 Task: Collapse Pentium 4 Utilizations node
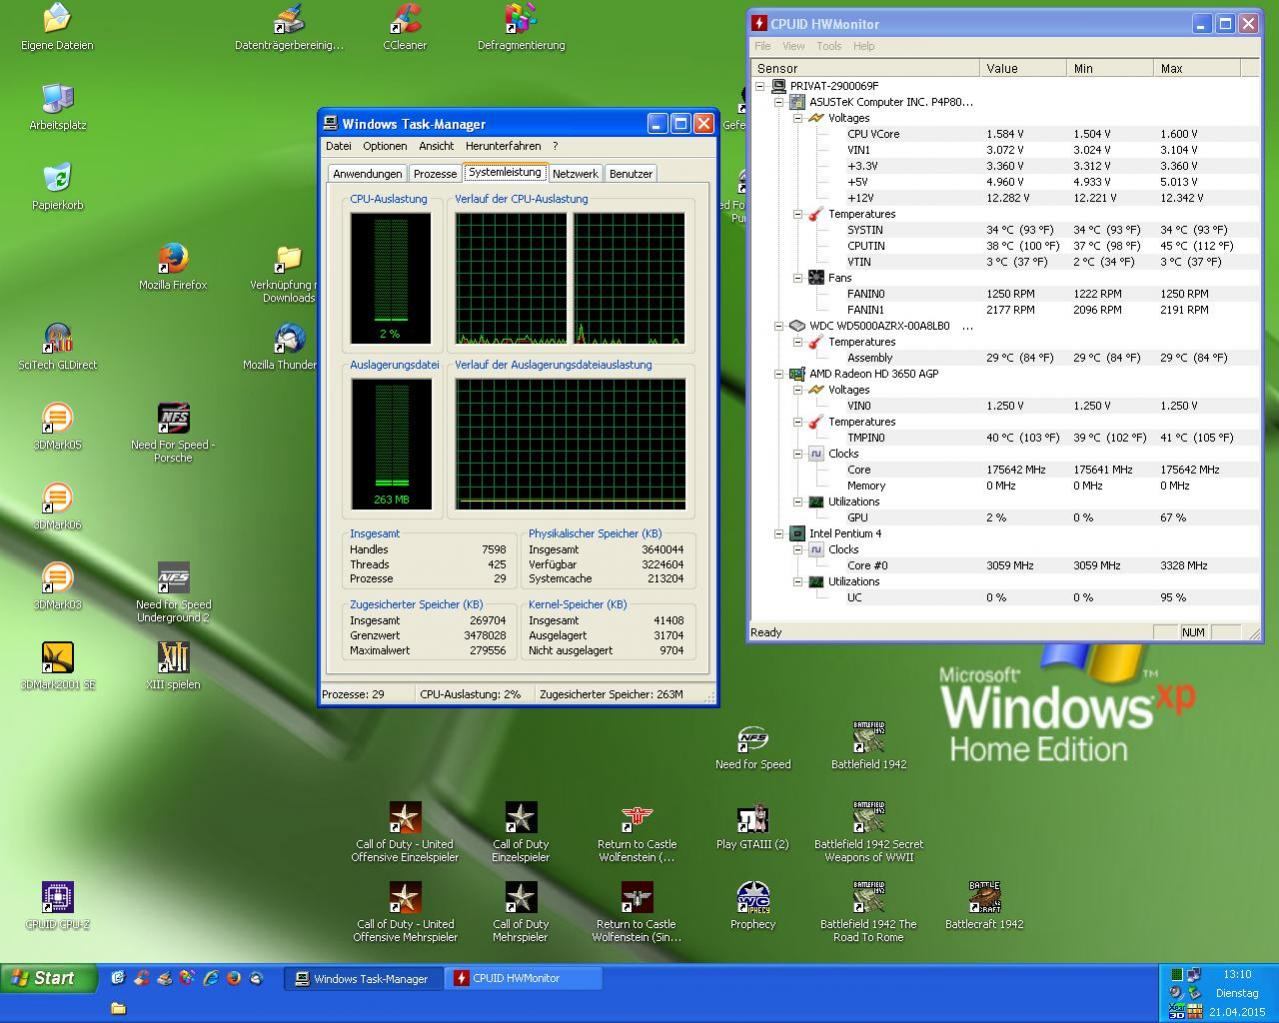[798, 582]
